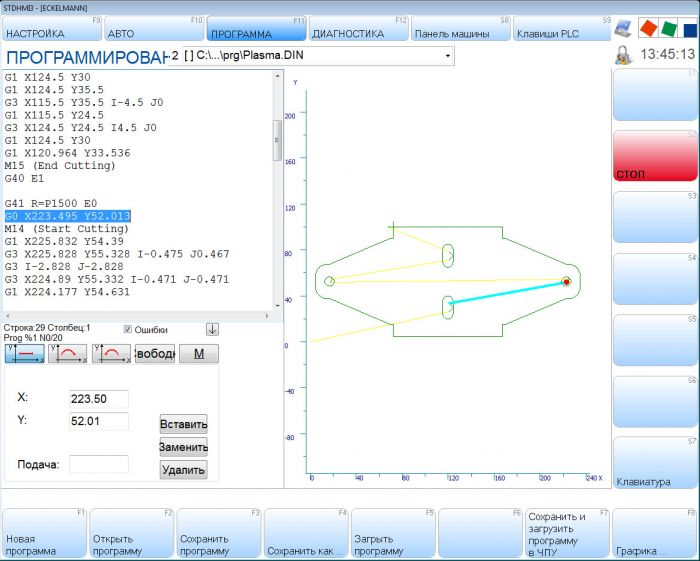The height and width of the screenshot is (561, 700).
Task: Select the first arc interpolation icon
Action: (x=68, y=353)
